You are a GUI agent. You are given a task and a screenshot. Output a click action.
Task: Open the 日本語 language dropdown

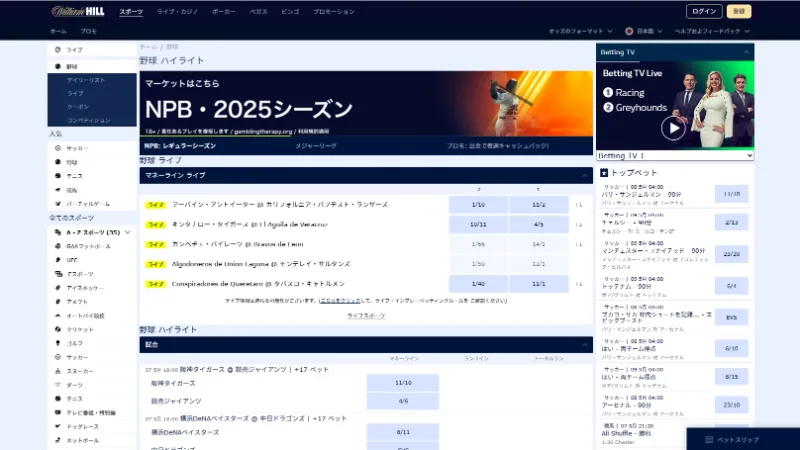coord(644,31)
